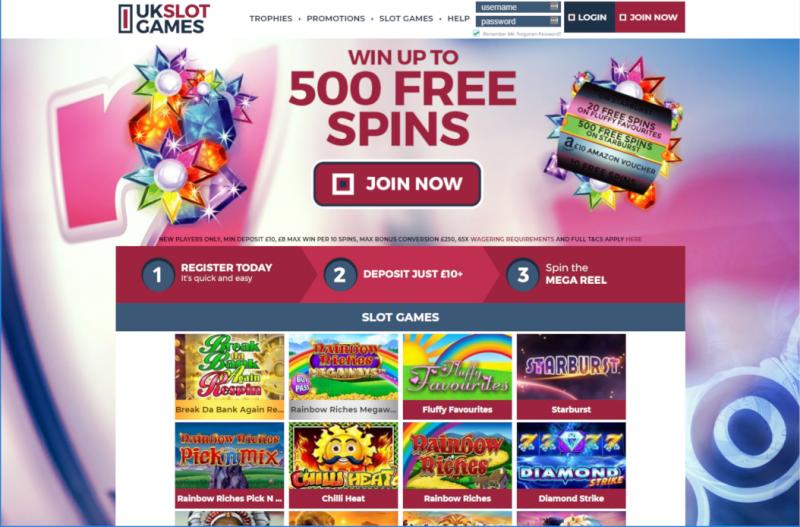Open the Fluffy Favourites game tile
800x527 pixels.
pyautogui.click(x=457, y=377)
